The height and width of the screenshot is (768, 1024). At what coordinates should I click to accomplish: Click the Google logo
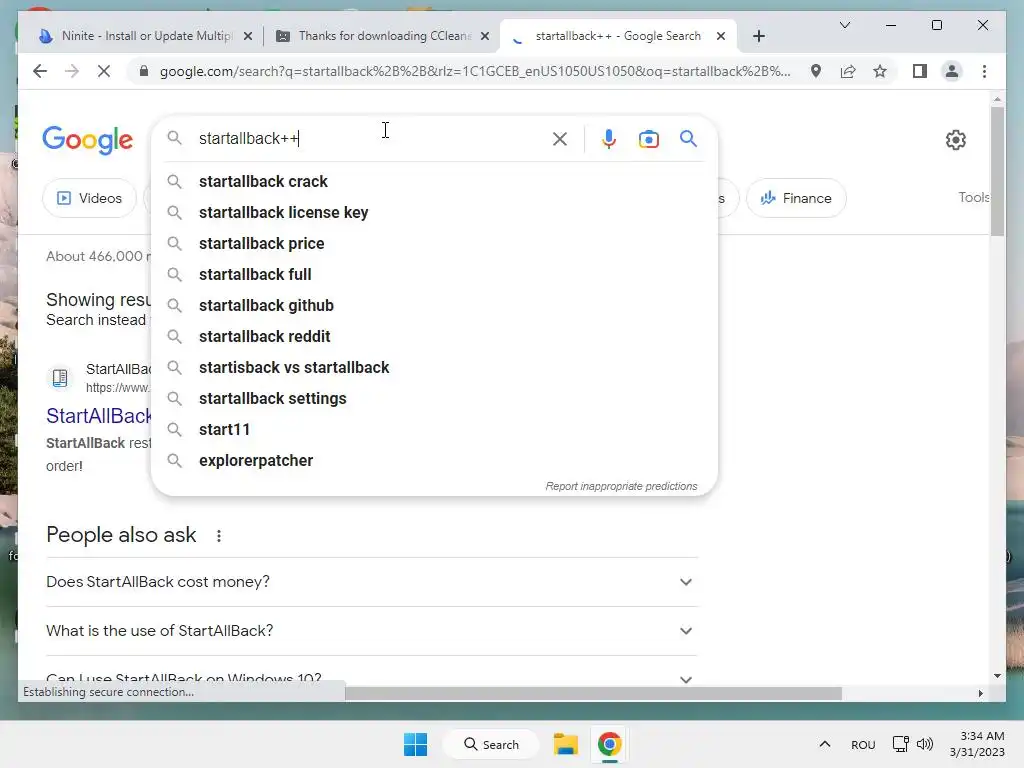tap(88, 140)
